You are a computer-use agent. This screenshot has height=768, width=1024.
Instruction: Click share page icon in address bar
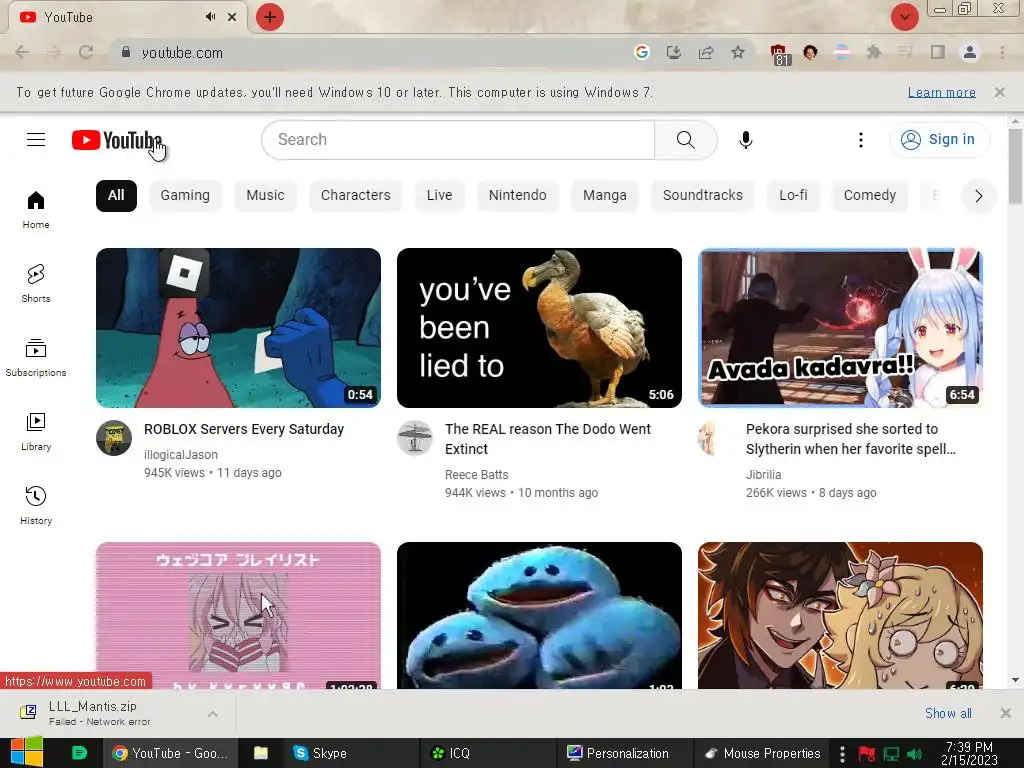[x=705, y=52]
